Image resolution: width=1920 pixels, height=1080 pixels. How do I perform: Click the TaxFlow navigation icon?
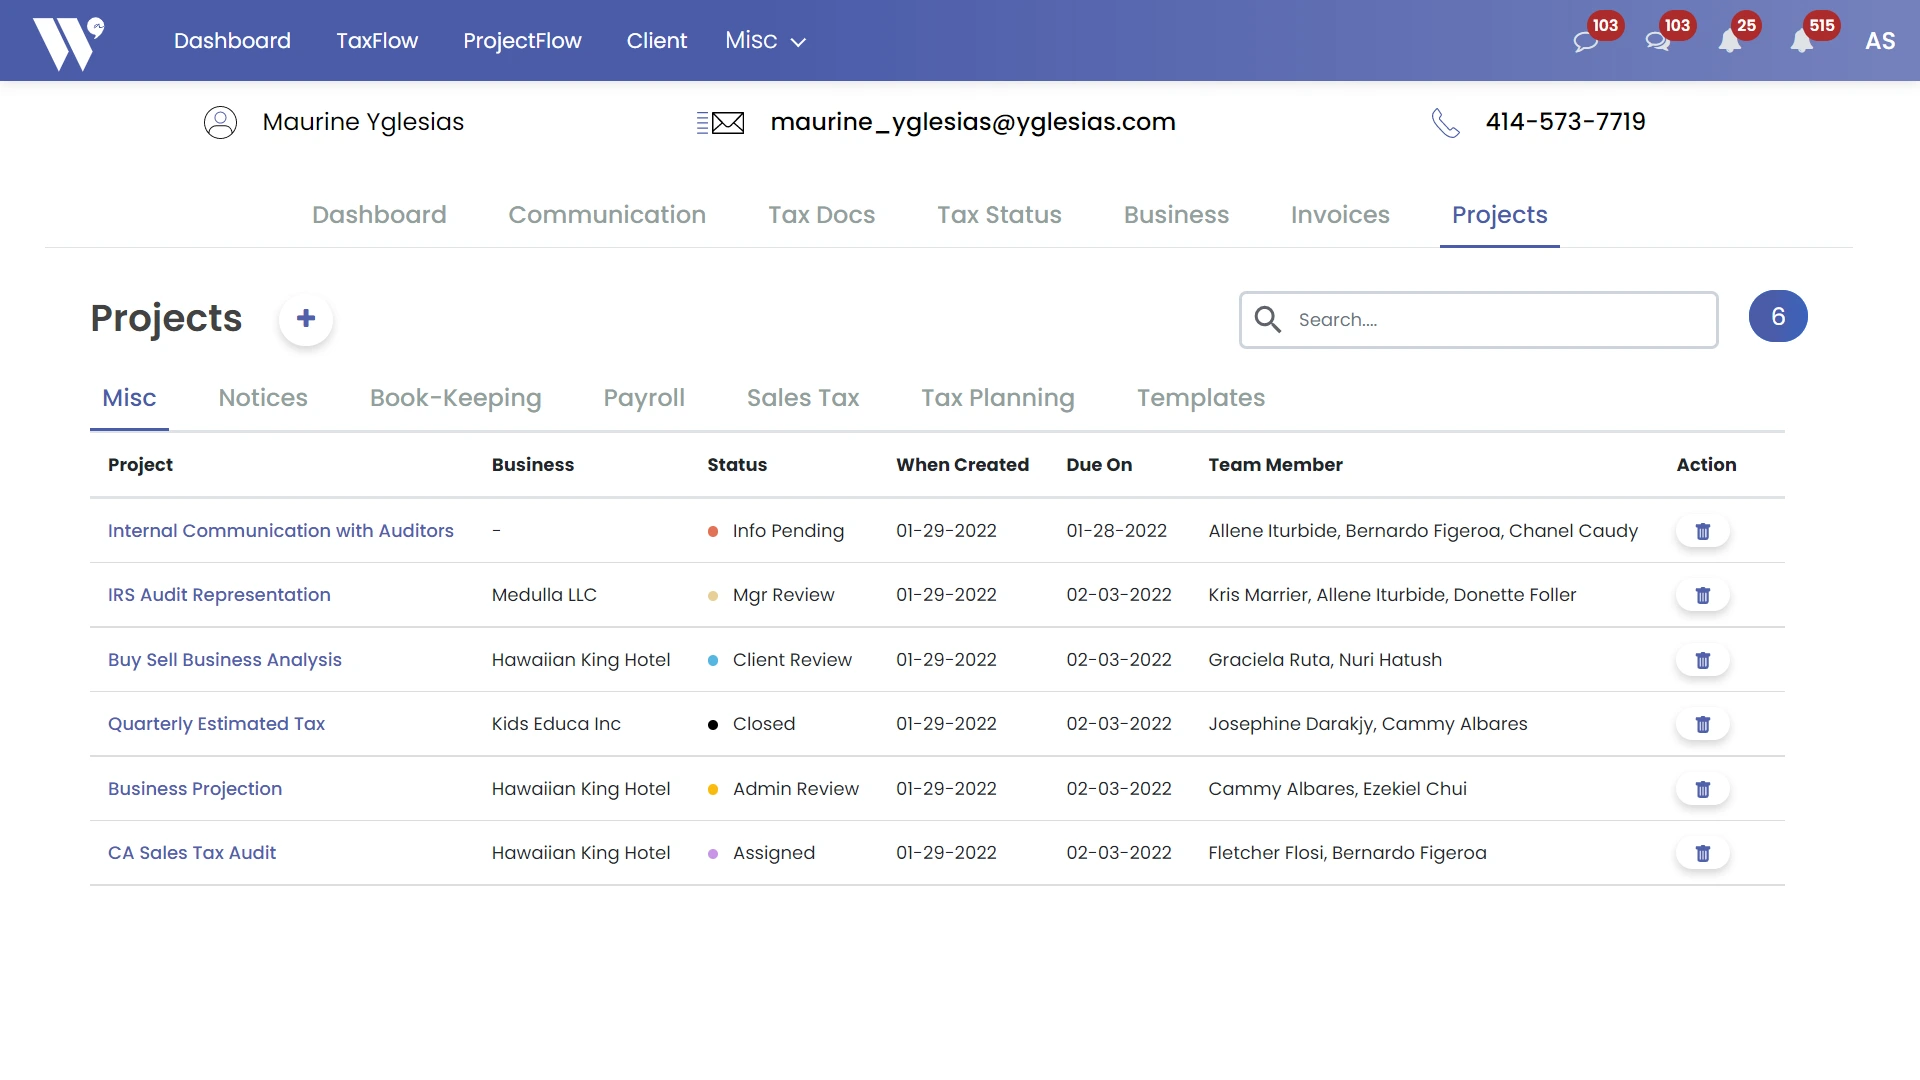click(x=377, y=40)
